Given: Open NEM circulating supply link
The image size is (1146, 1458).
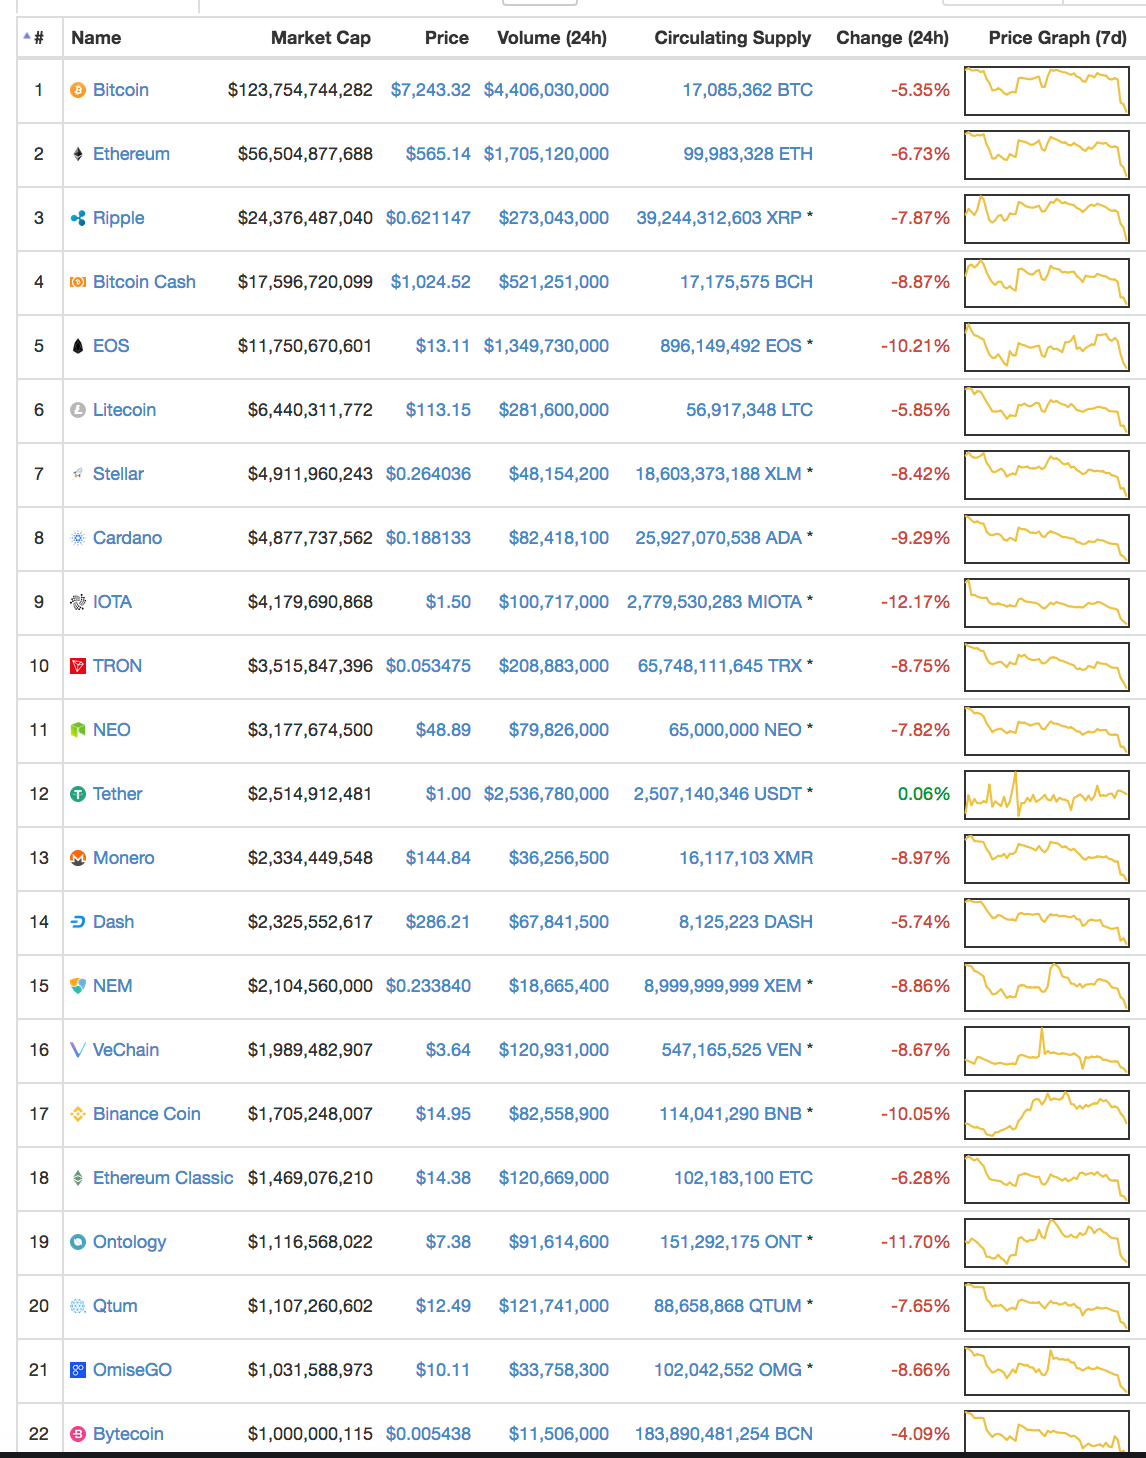Looking at the screenshot, I should (x=723, y=986).
